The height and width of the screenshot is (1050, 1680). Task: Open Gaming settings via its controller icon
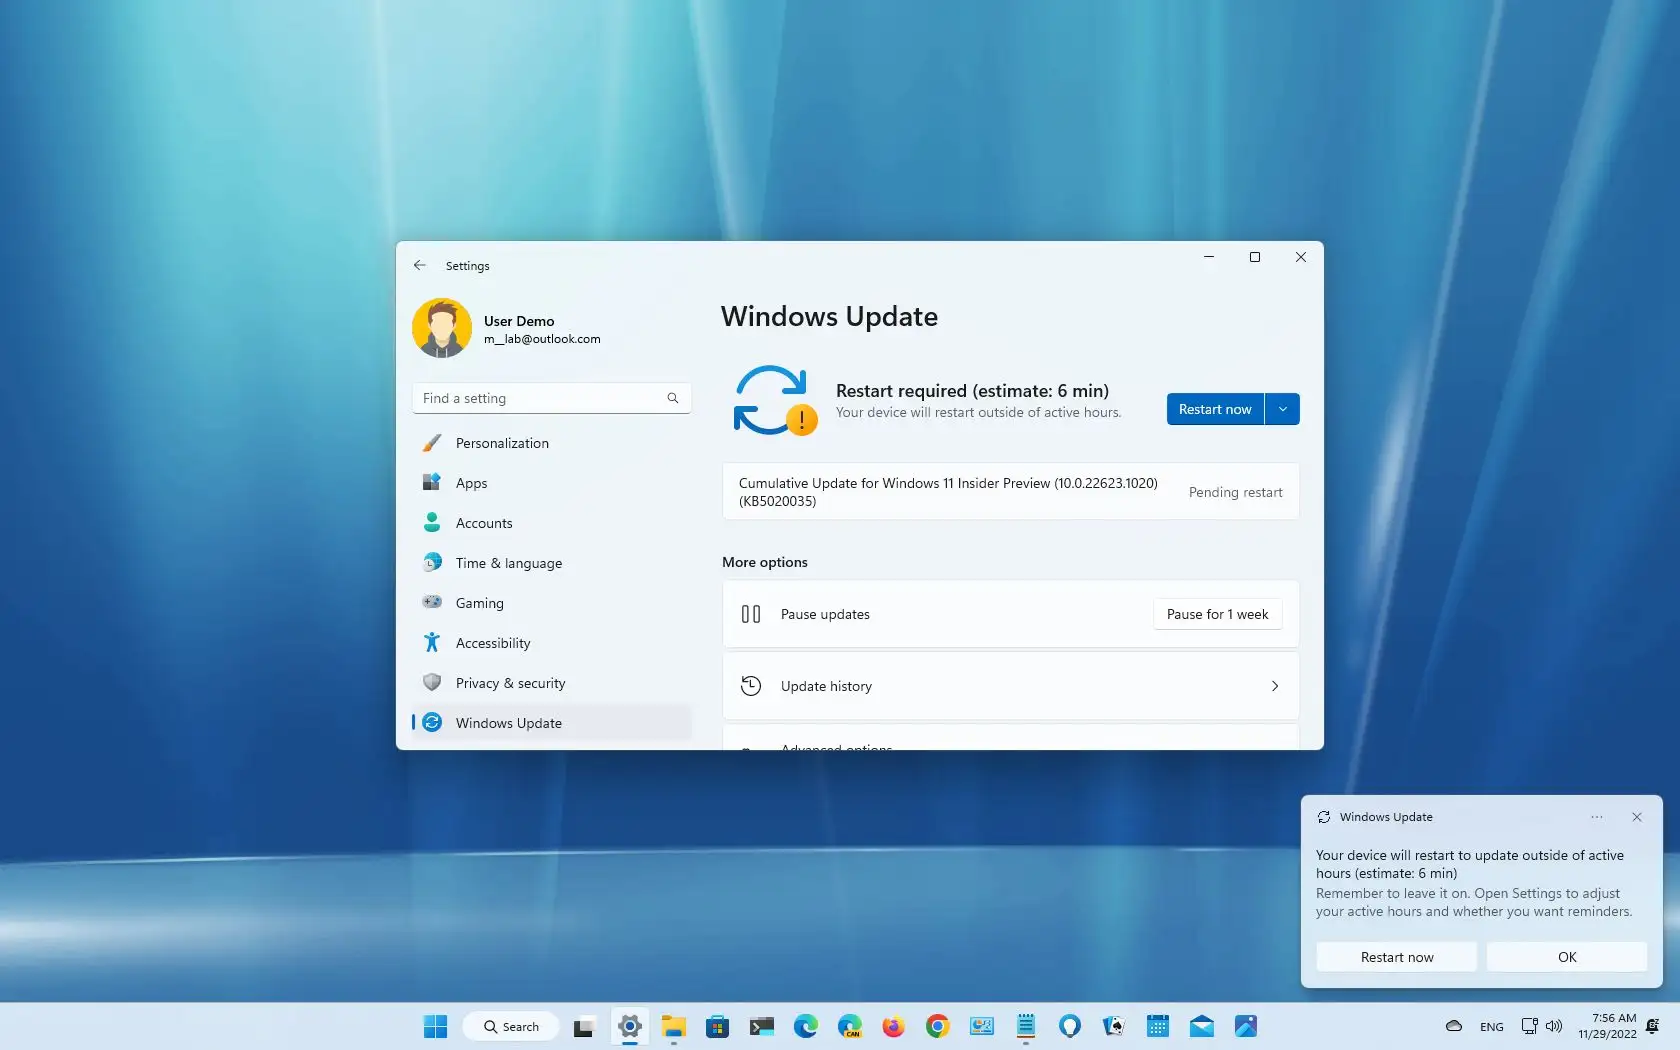pos(432,603)
